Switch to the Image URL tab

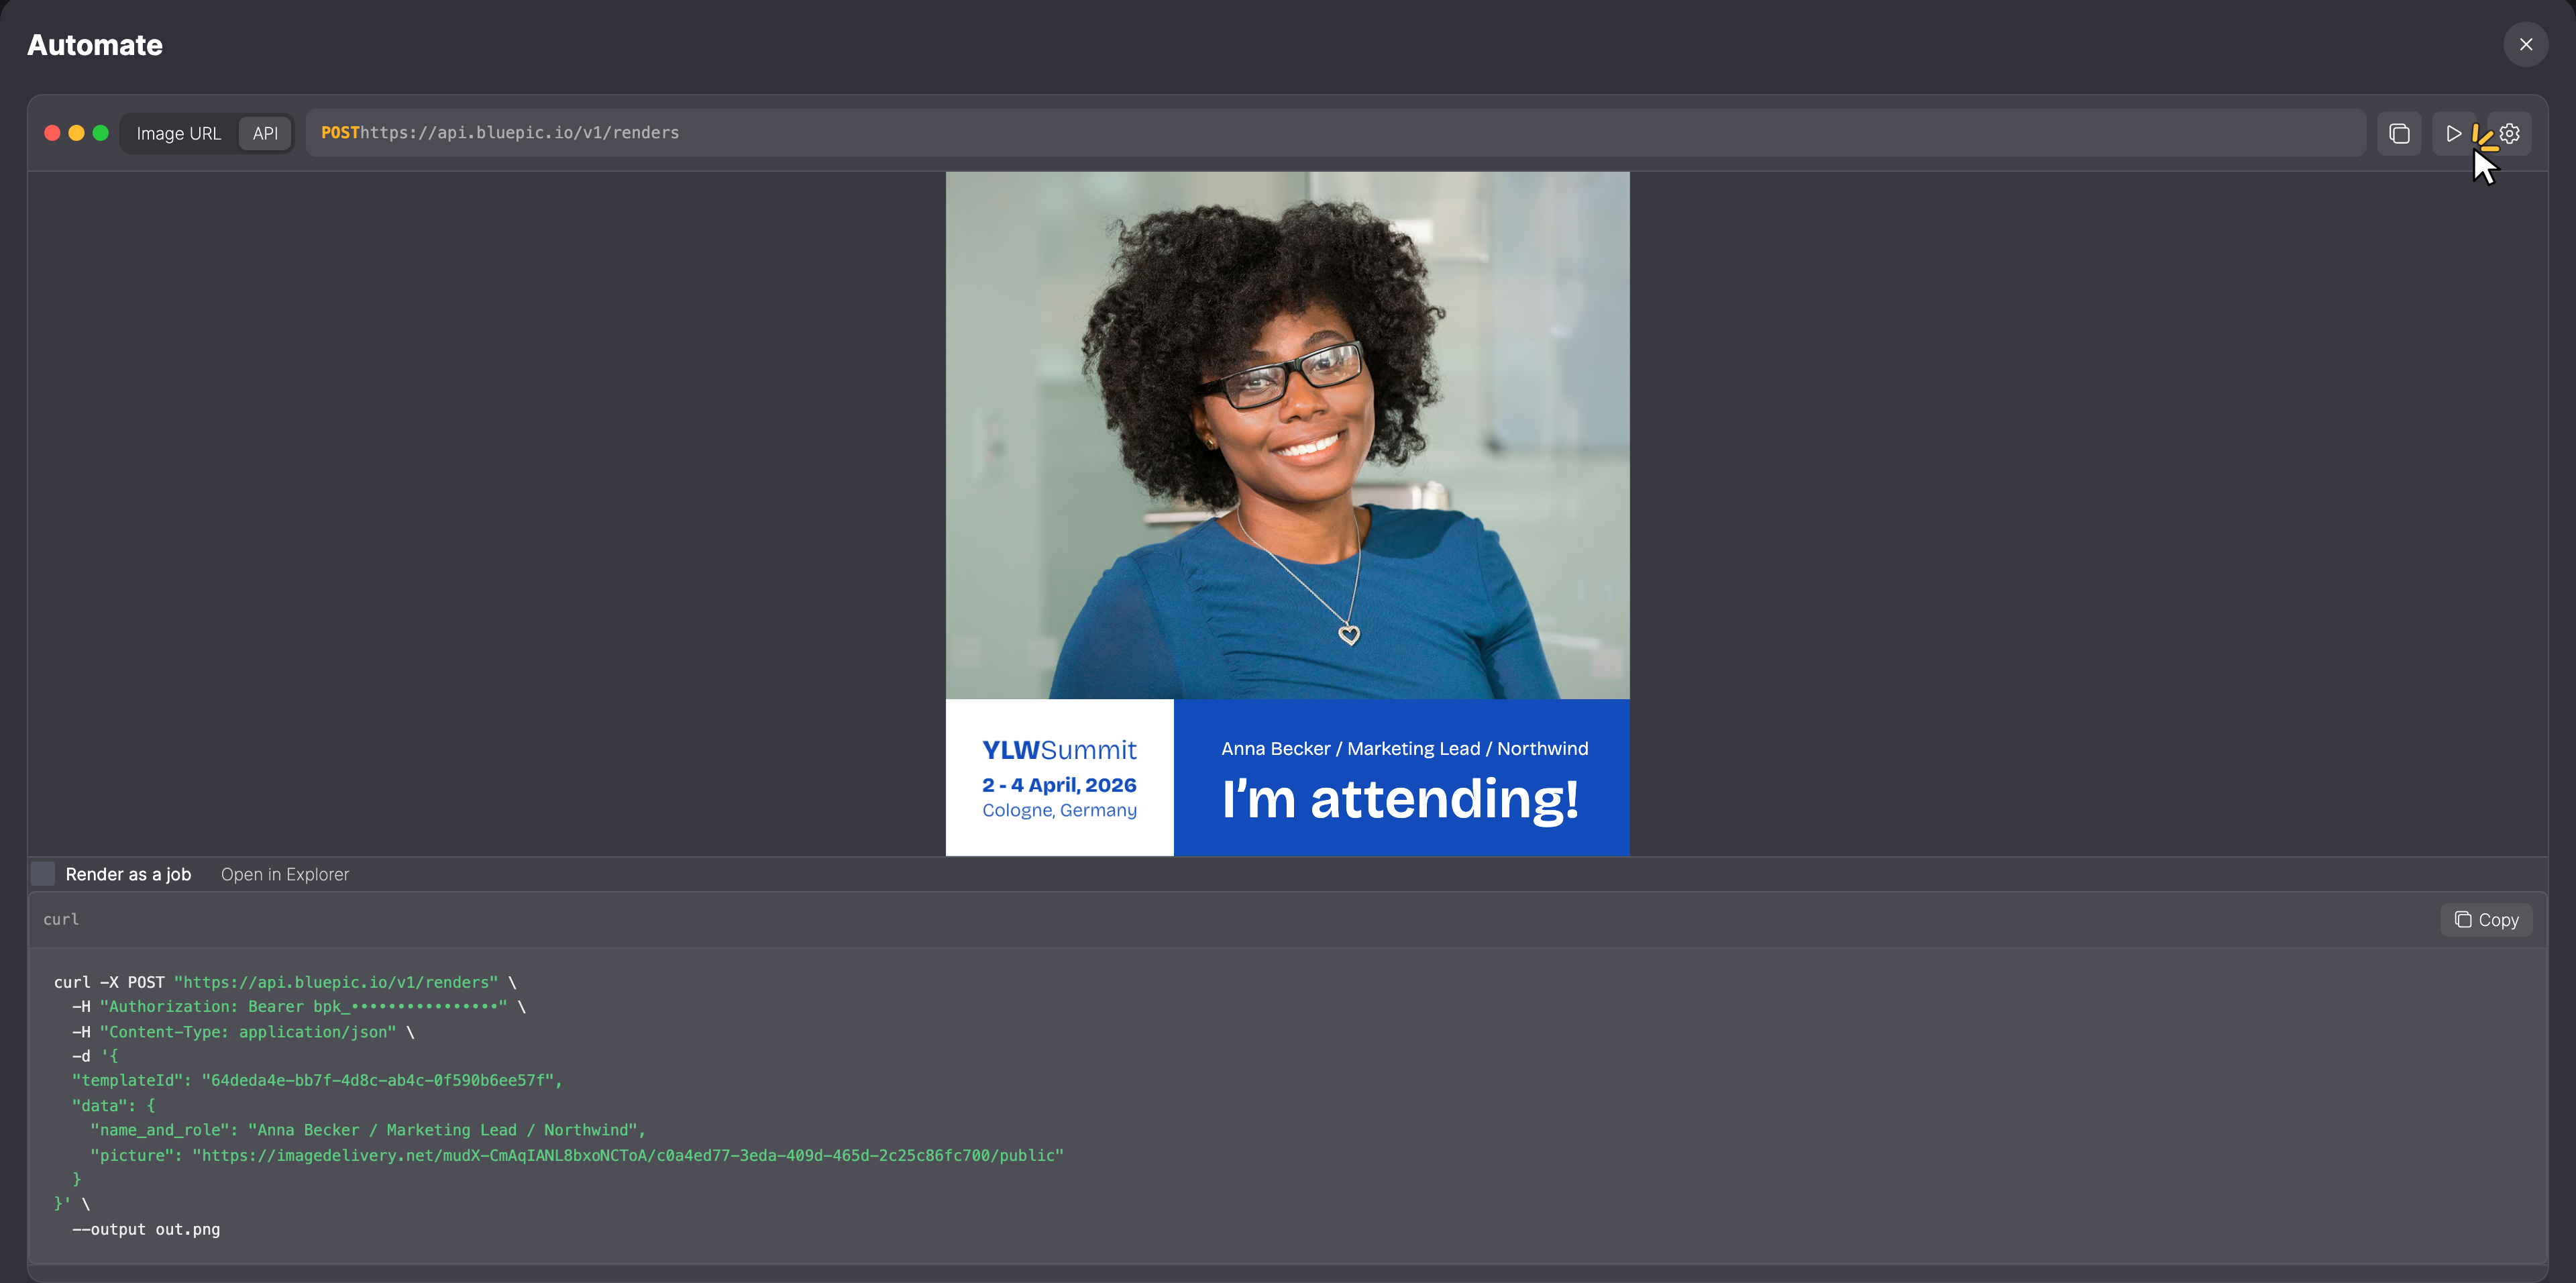click(178, 133)
